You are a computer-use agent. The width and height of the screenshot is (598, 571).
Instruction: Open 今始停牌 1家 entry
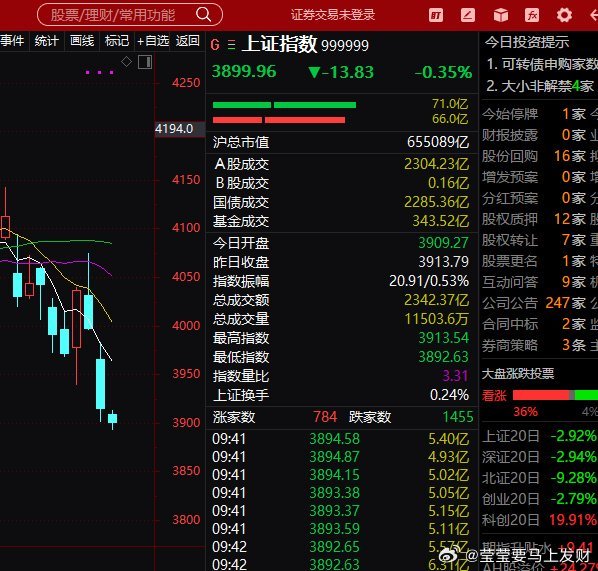534,114
